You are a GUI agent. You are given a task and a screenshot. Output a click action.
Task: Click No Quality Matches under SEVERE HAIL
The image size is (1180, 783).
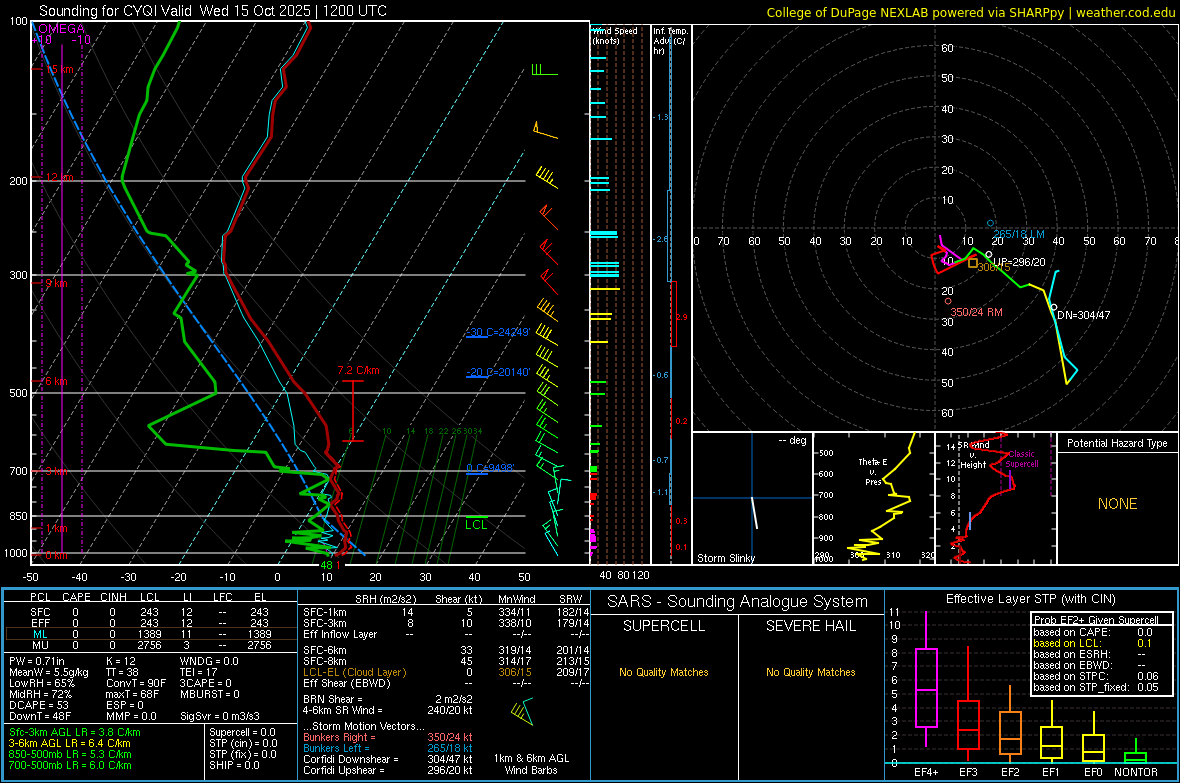pos(810,672)
